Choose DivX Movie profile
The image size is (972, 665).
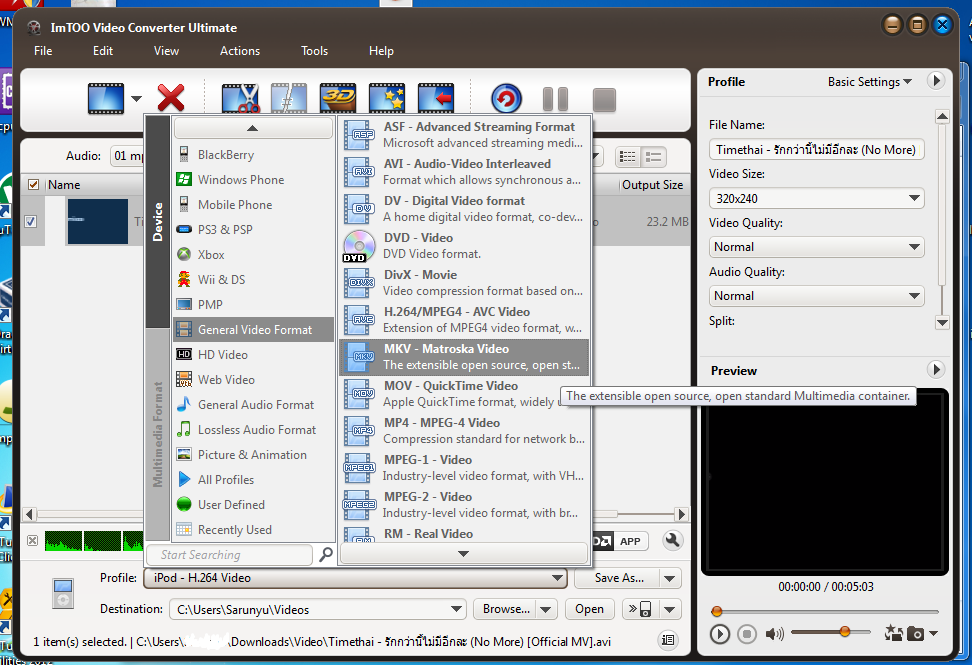[464, 283]
